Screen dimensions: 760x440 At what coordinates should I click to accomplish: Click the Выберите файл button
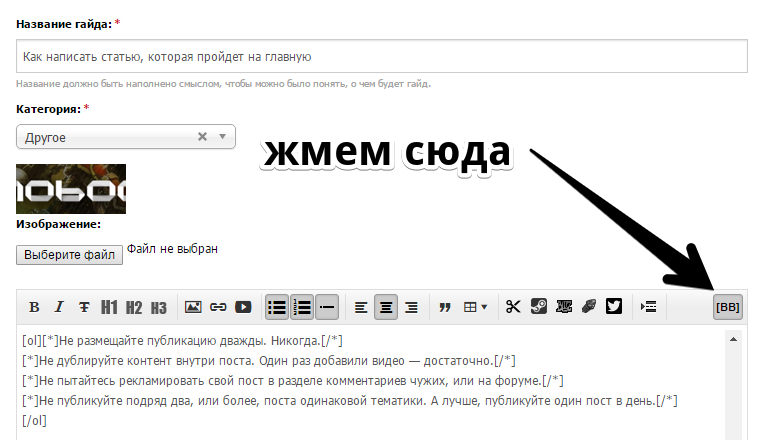coord(69,255)
